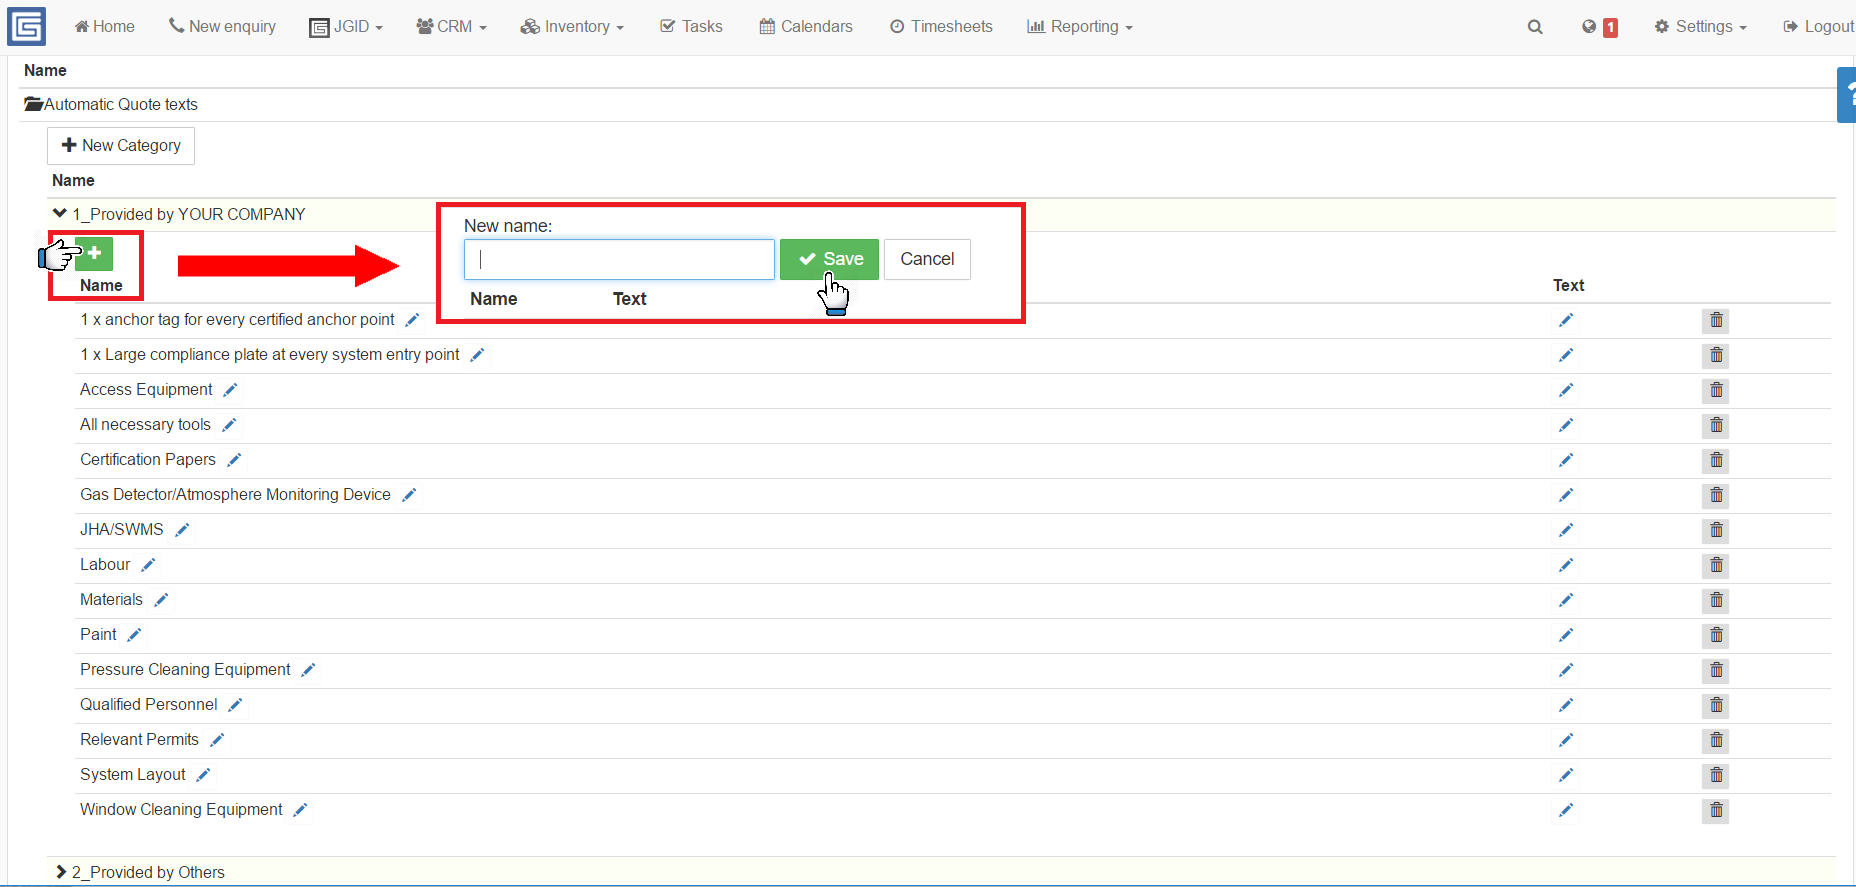Delete the Qualified Personnel row
1856x887 pixels.
pyautogui.click(x=1716, y=705)
